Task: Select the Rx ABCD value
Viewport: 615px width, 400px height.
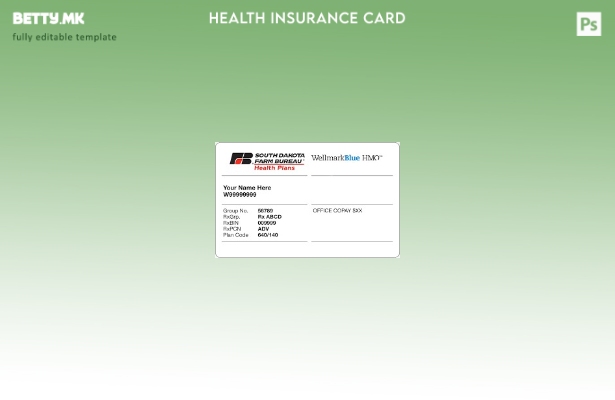Action: (269, 217)
